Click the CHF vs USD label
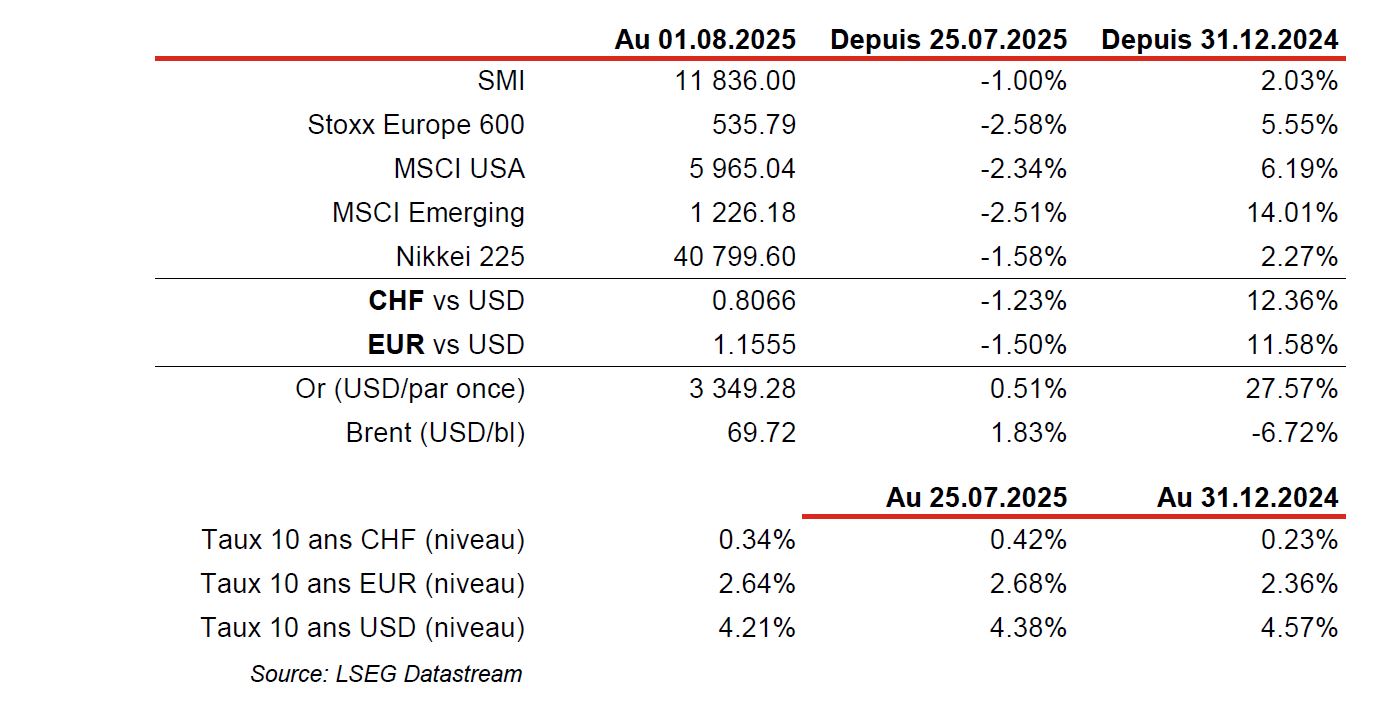Screen dimensions: 1394x707 click(x=446, y=301)
